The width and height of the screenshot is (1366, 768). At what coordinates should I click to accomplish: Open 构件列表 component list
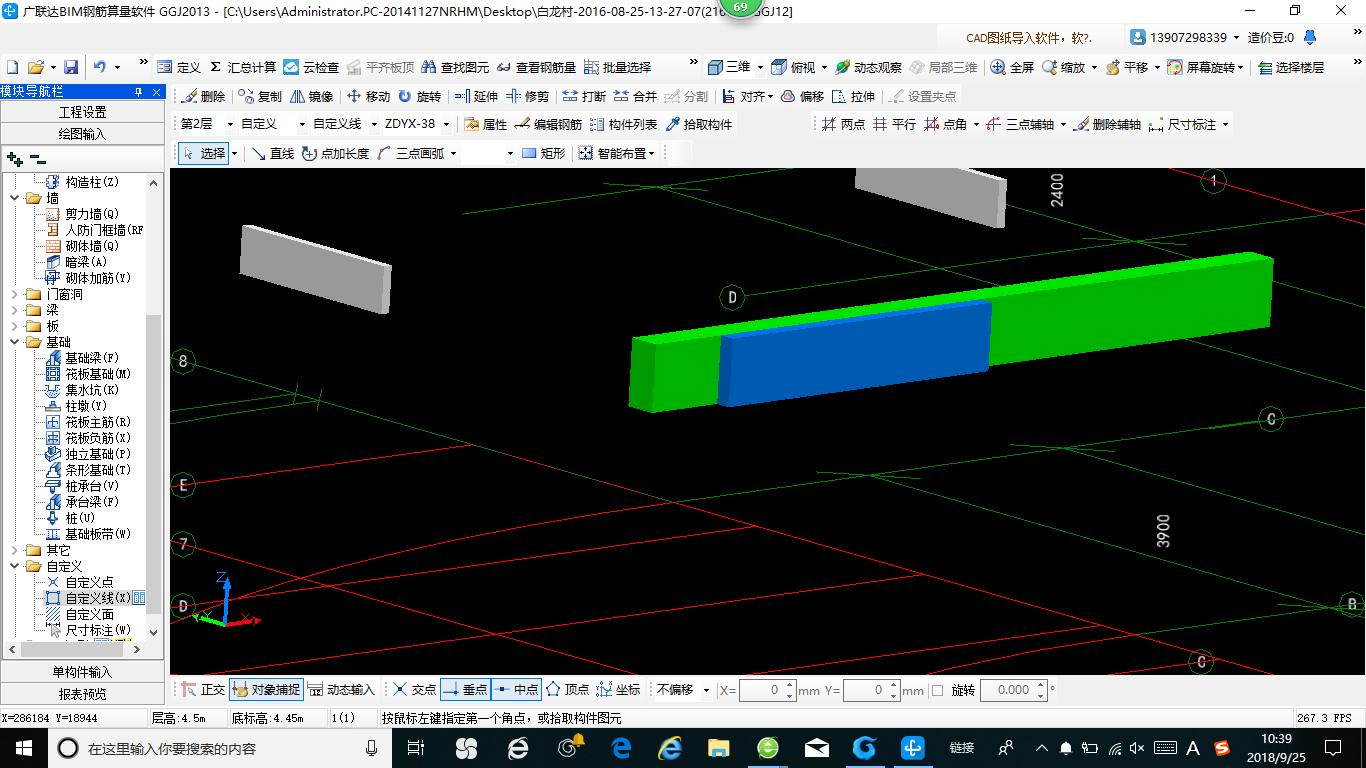click(624, 125)
